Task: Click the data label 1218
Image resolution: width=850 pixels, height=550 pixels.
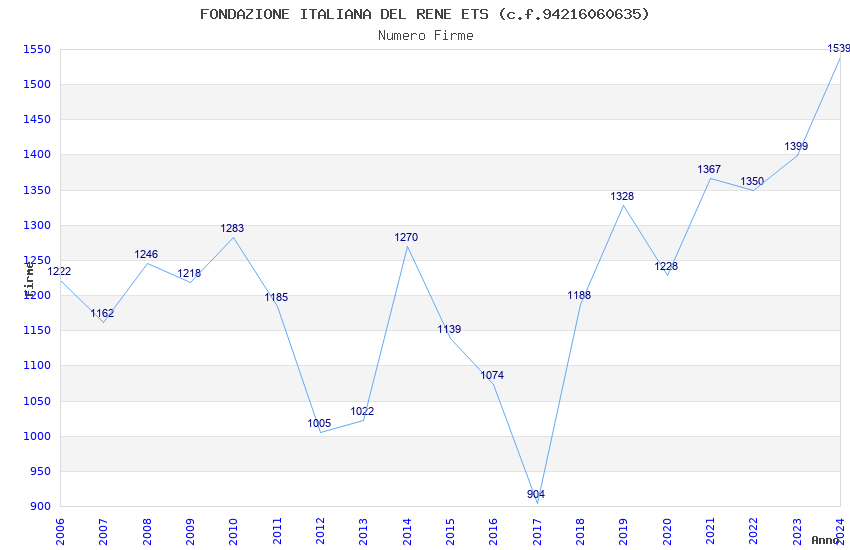Action: [x=189, y=273]
